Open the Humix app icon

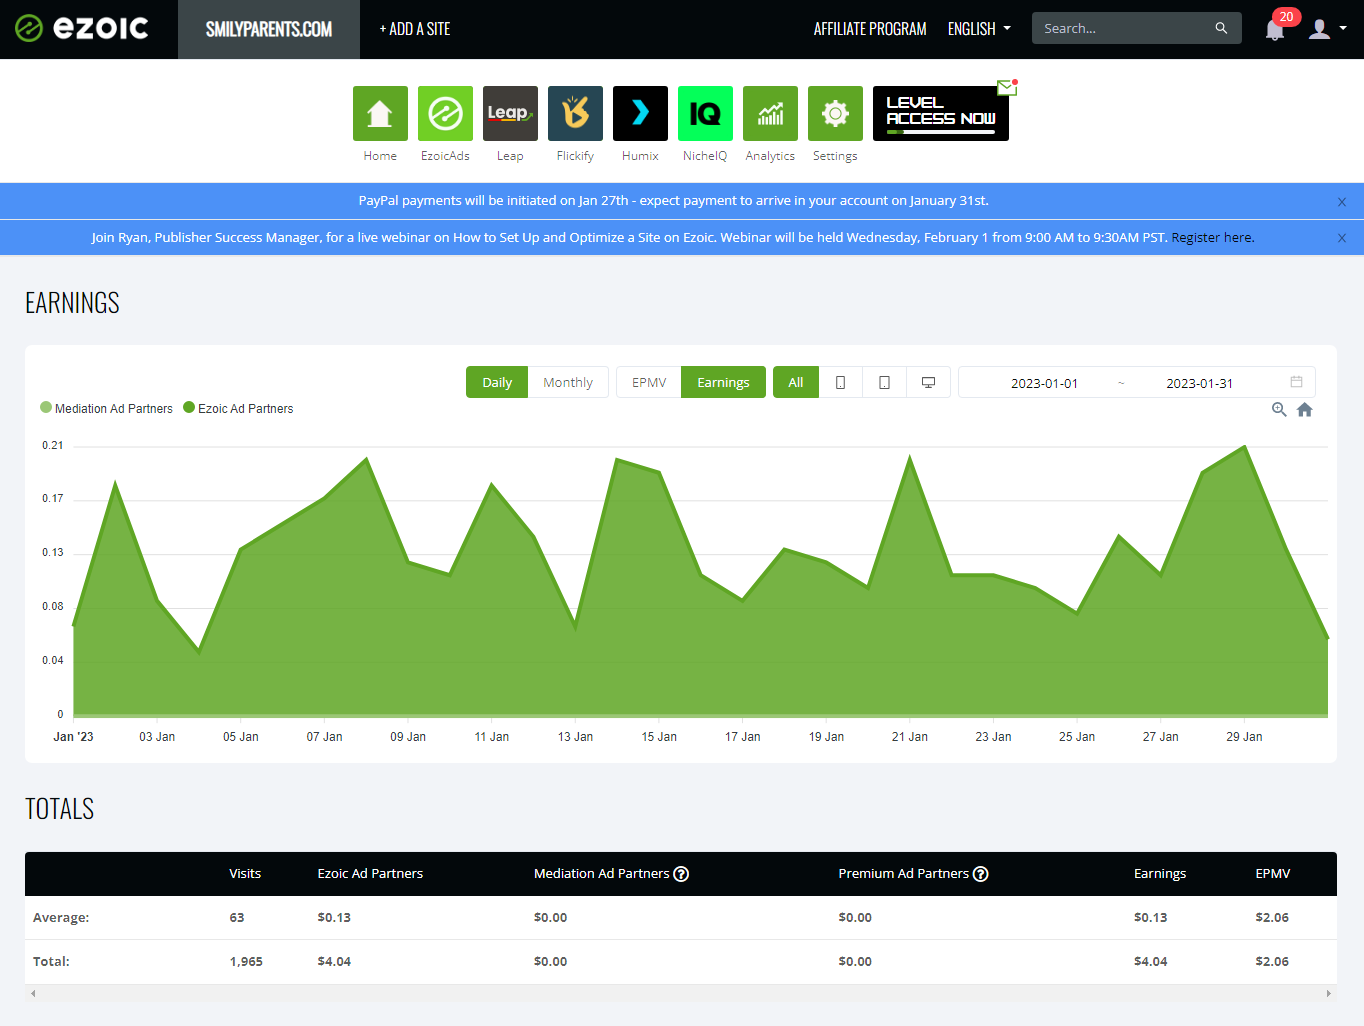640,113
